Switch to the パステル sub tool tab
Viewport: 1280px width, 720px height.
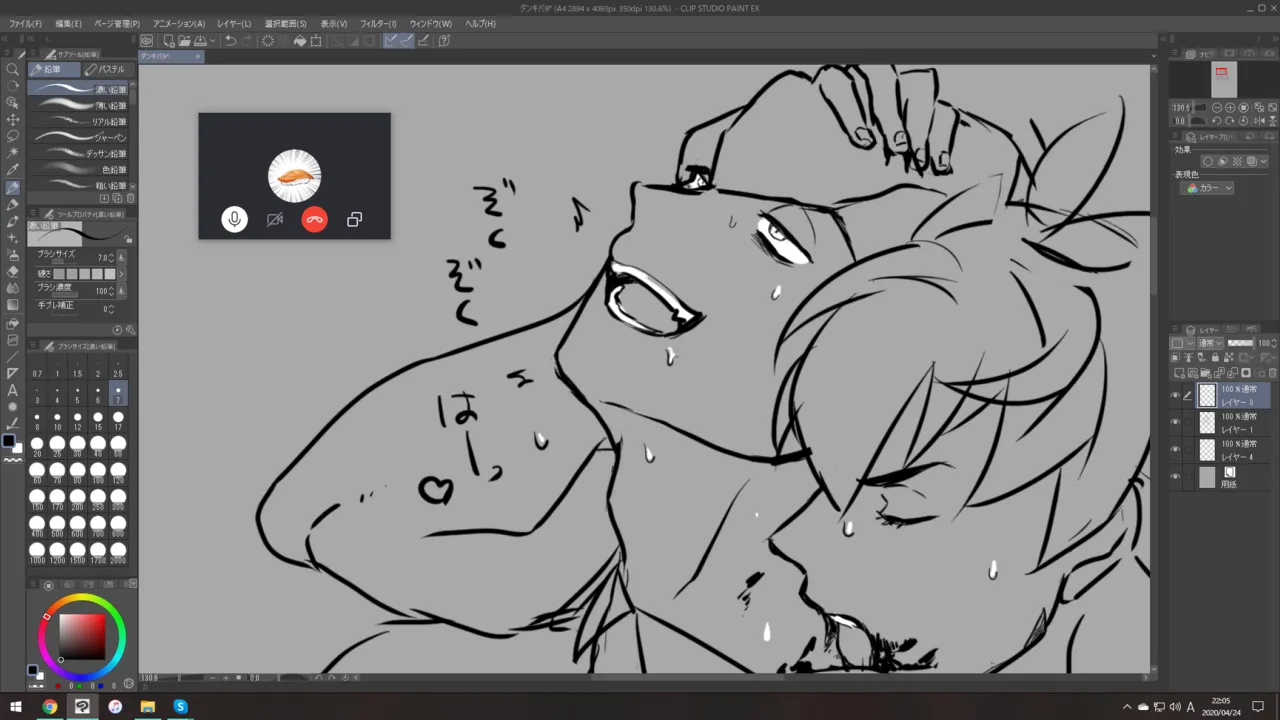click(x=106, y=70)
